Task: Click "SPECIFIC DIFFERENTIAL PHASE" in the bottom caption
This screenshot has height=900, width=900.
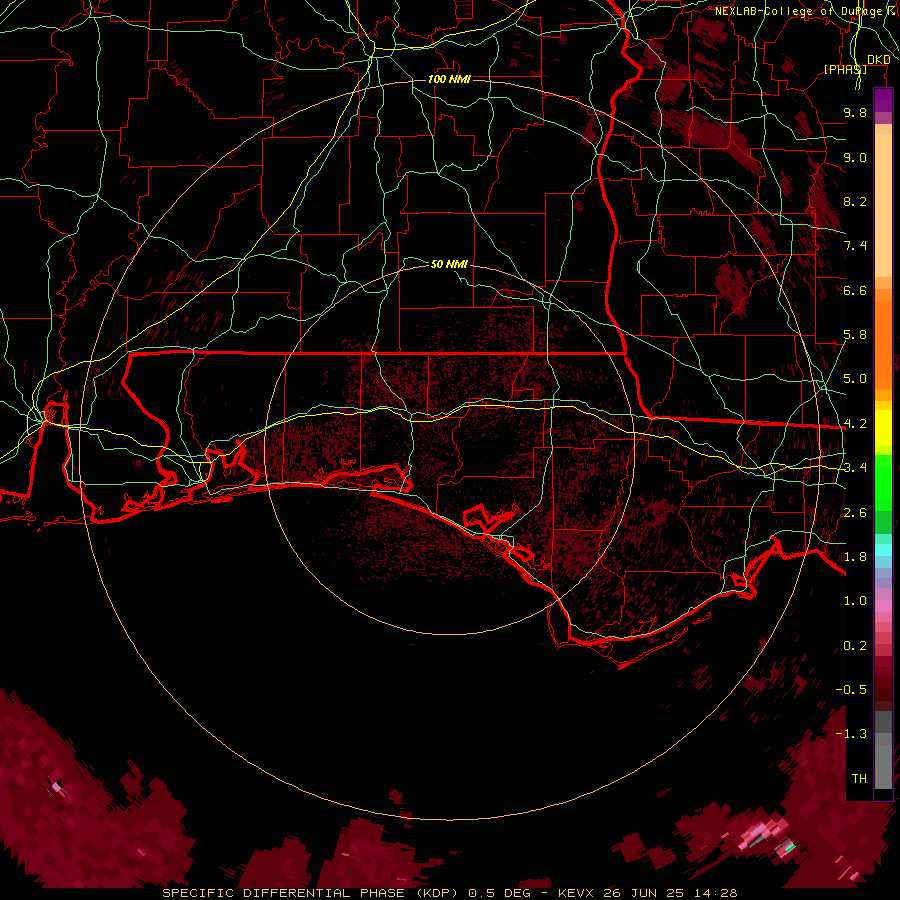Action: (285, 893)
